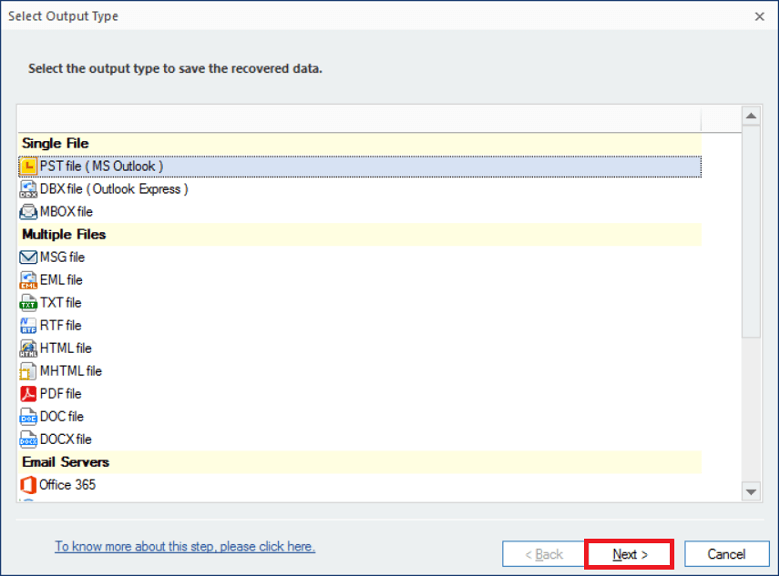Viewport: 780px width, 576px height.
Task: Open the 'please click here' help link
Action: tap(185, 547)
